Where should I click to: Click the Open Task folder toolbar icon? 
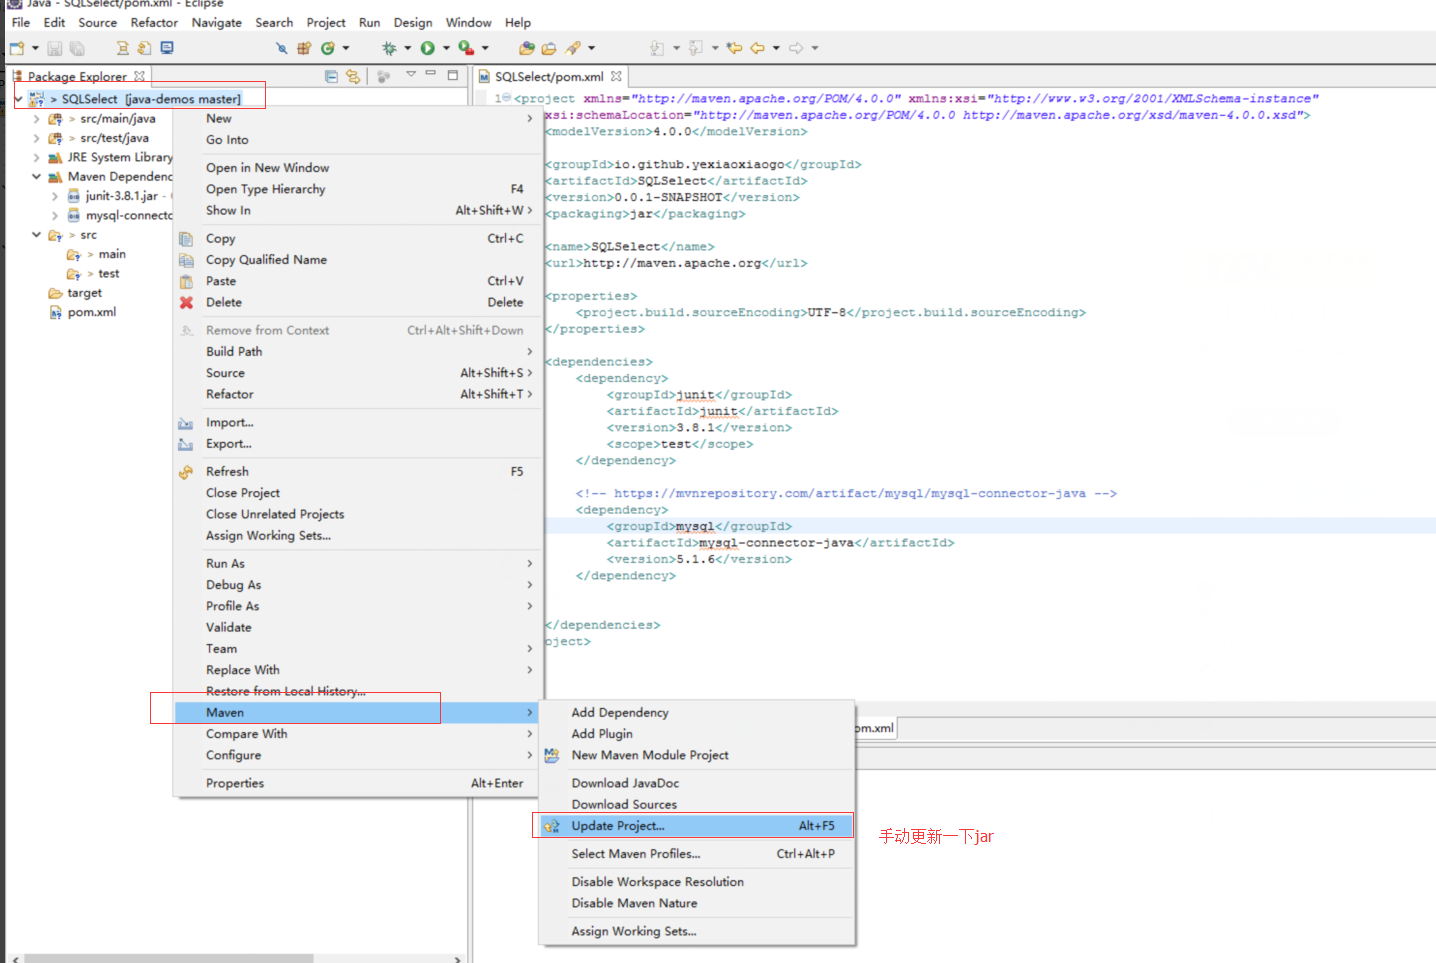pos(549,48)
